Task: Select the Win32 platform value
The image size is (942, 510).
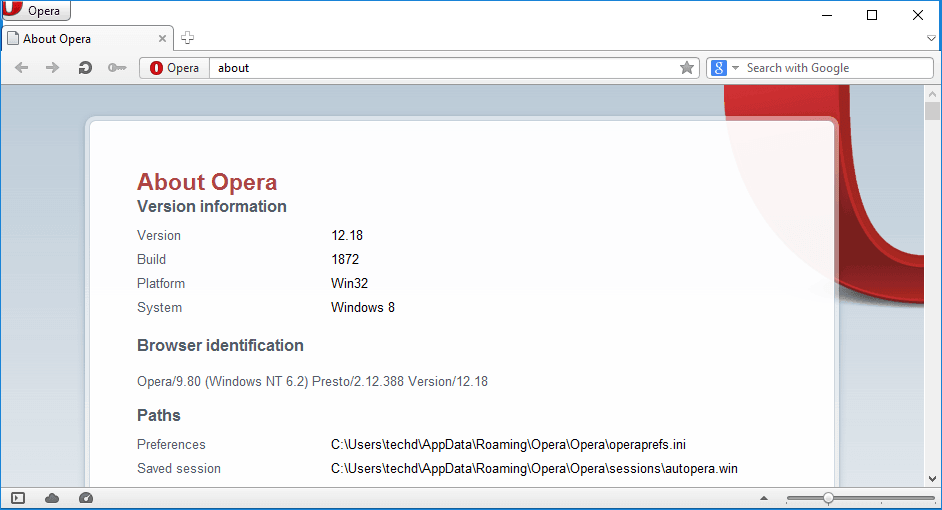Action: [x=349, y=284]
